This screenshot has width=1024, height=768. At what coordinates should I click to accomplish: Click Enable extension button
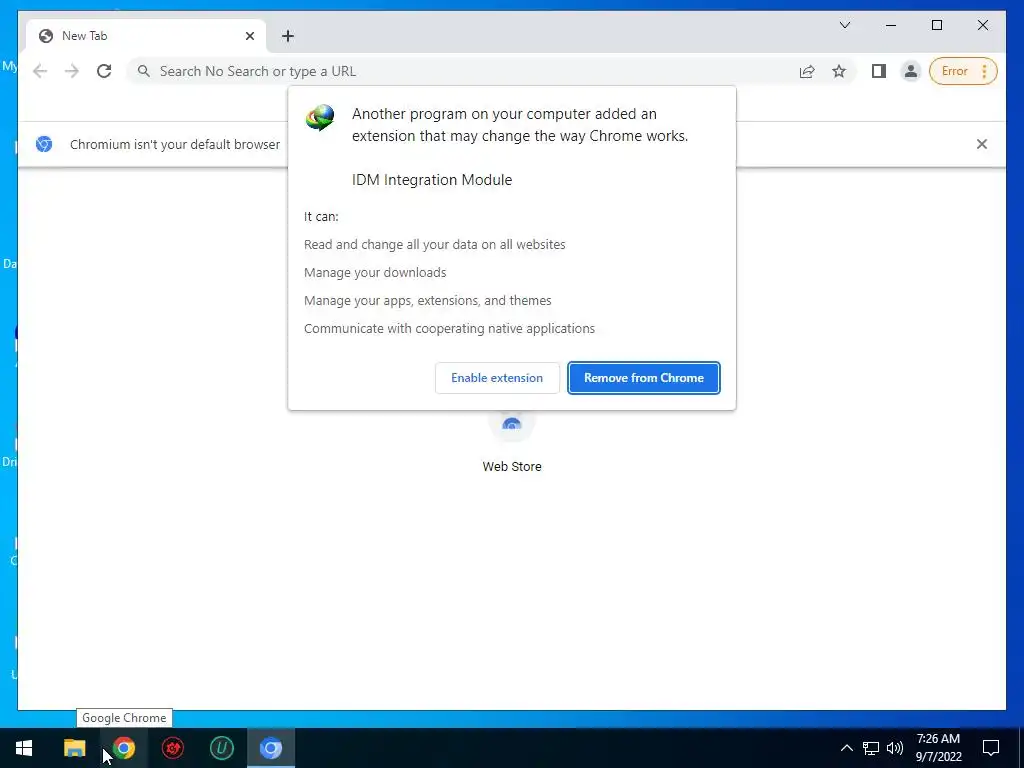click(x=497, y=378)
